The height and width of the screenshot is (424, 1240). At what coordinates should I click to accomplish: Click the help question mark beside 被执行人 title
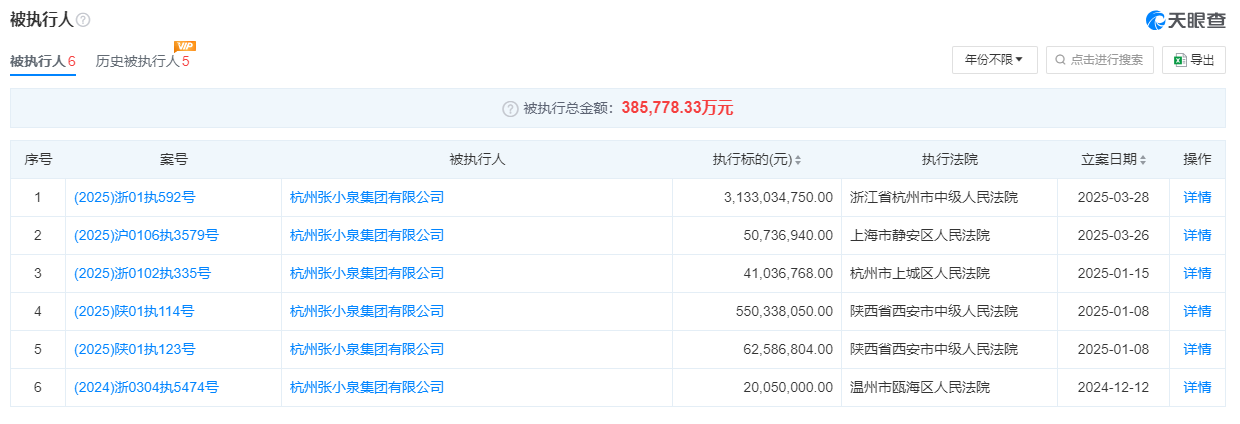(83, 20)
